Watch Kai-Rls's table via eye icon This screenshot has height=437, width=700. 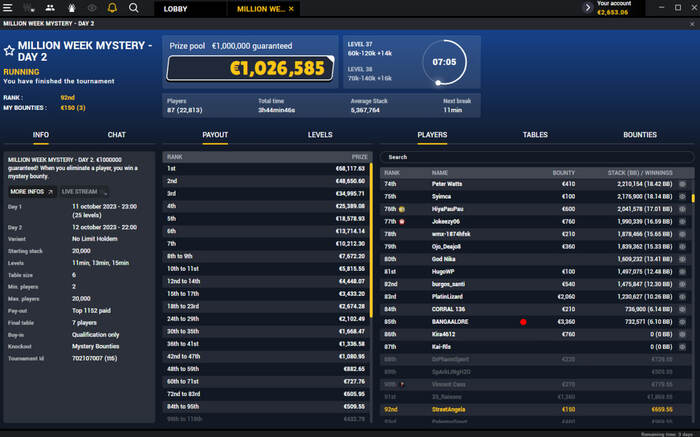pyautogui.click(x=682, y=346)
